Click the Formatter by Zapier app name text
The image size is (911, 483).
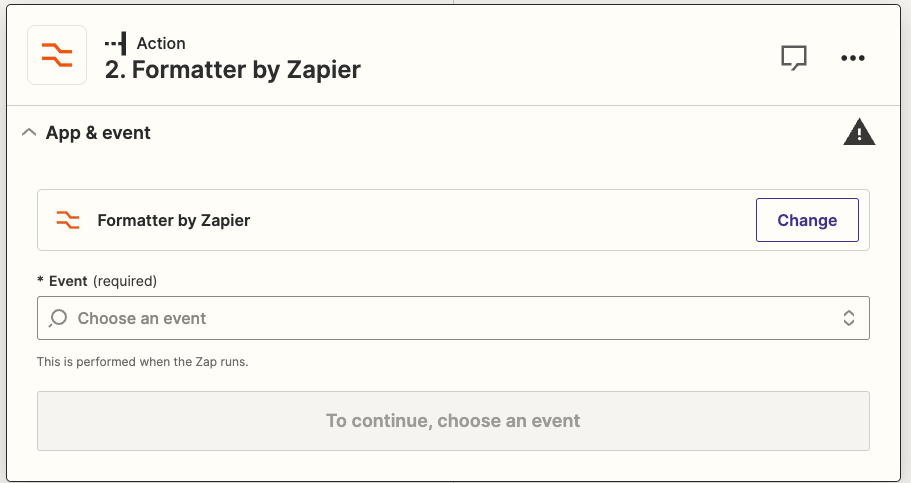pos(174,220)
